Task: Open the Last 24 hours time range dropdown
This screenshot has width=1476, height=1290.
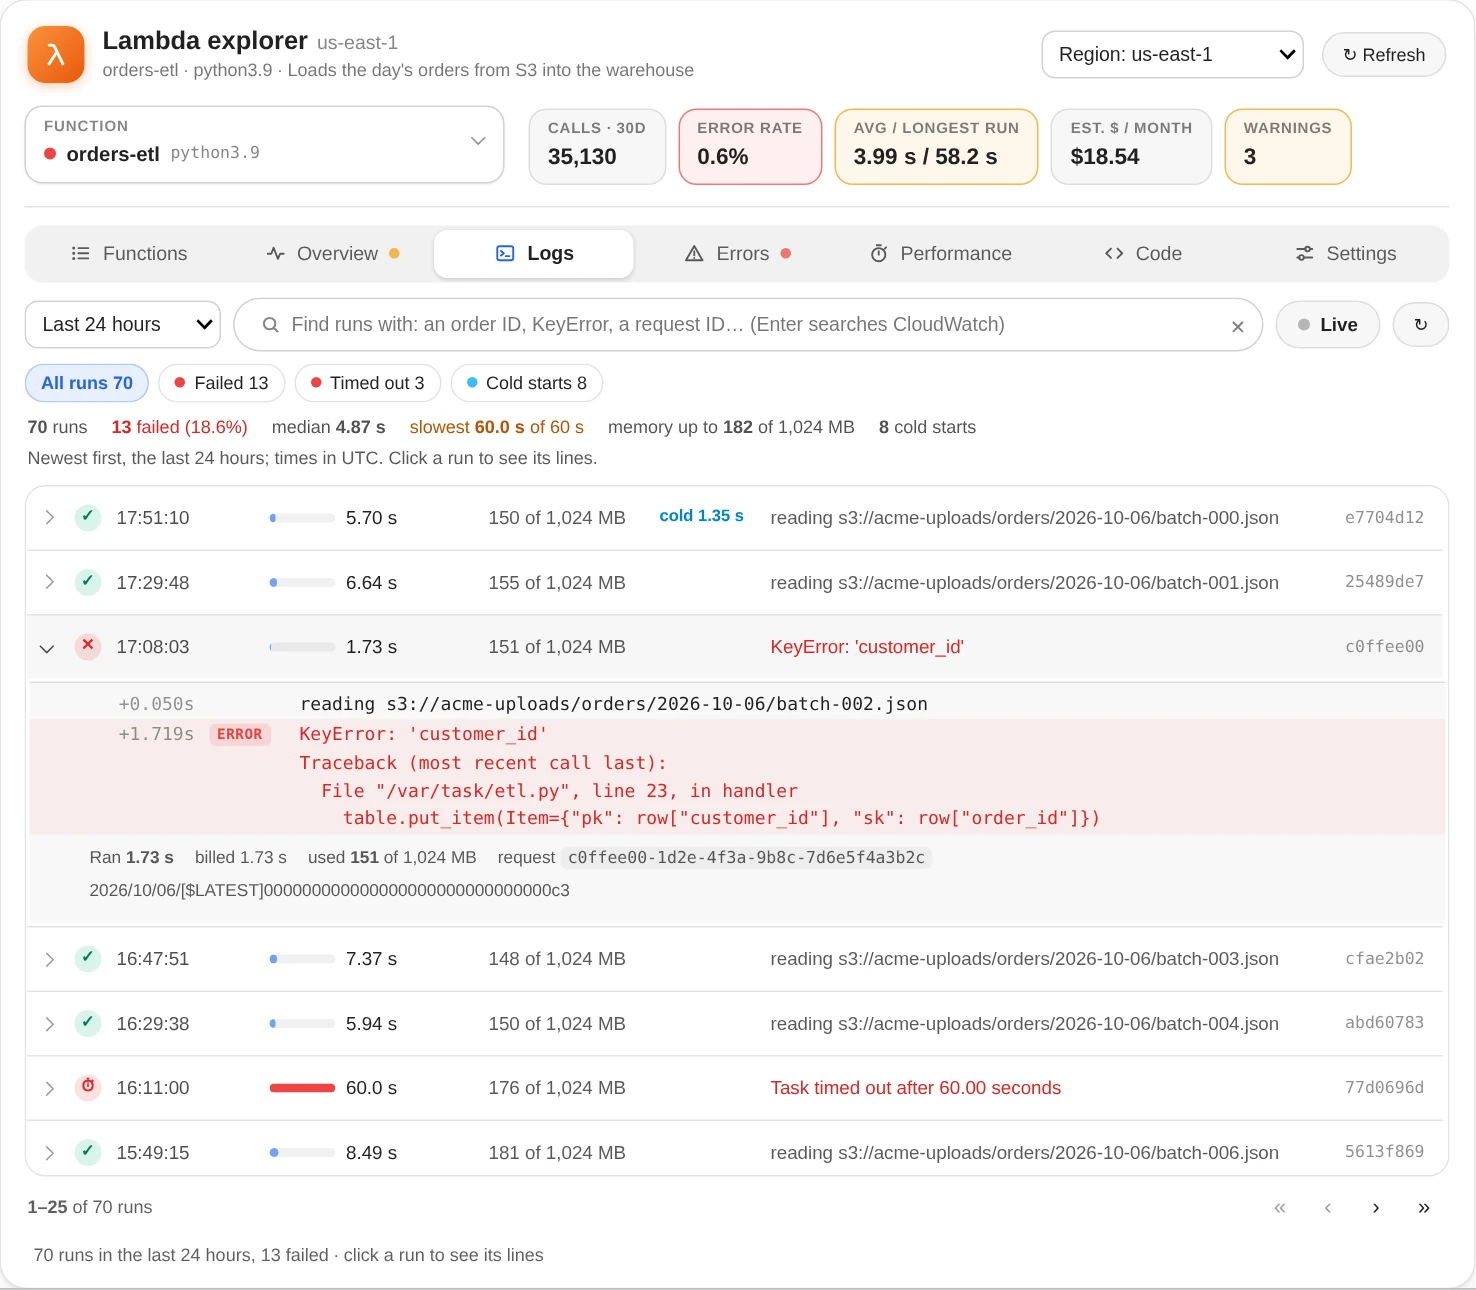Action: [123, 325]
